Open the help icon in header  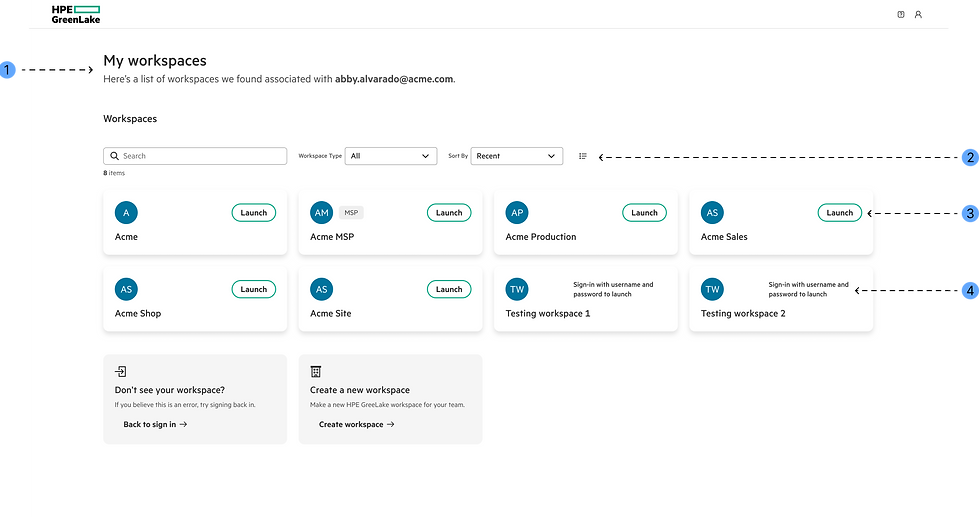point(901,14)
